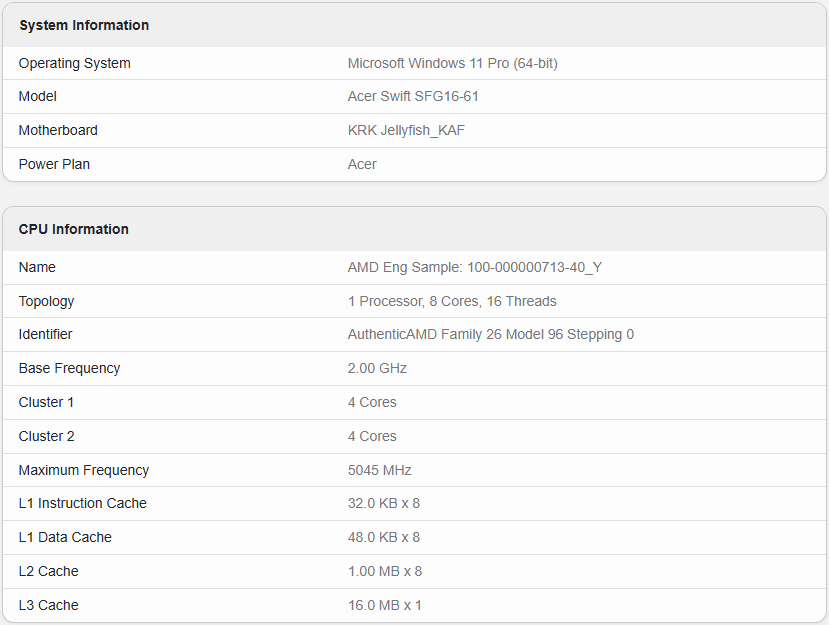The width and height of the screenshot is (829, 625).
Task: Select the Motherboard row label
Action: 58,130
